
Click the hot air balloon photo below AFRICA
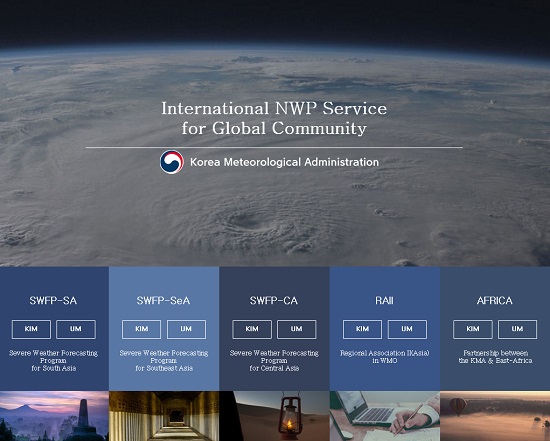(x=495, y=416)
